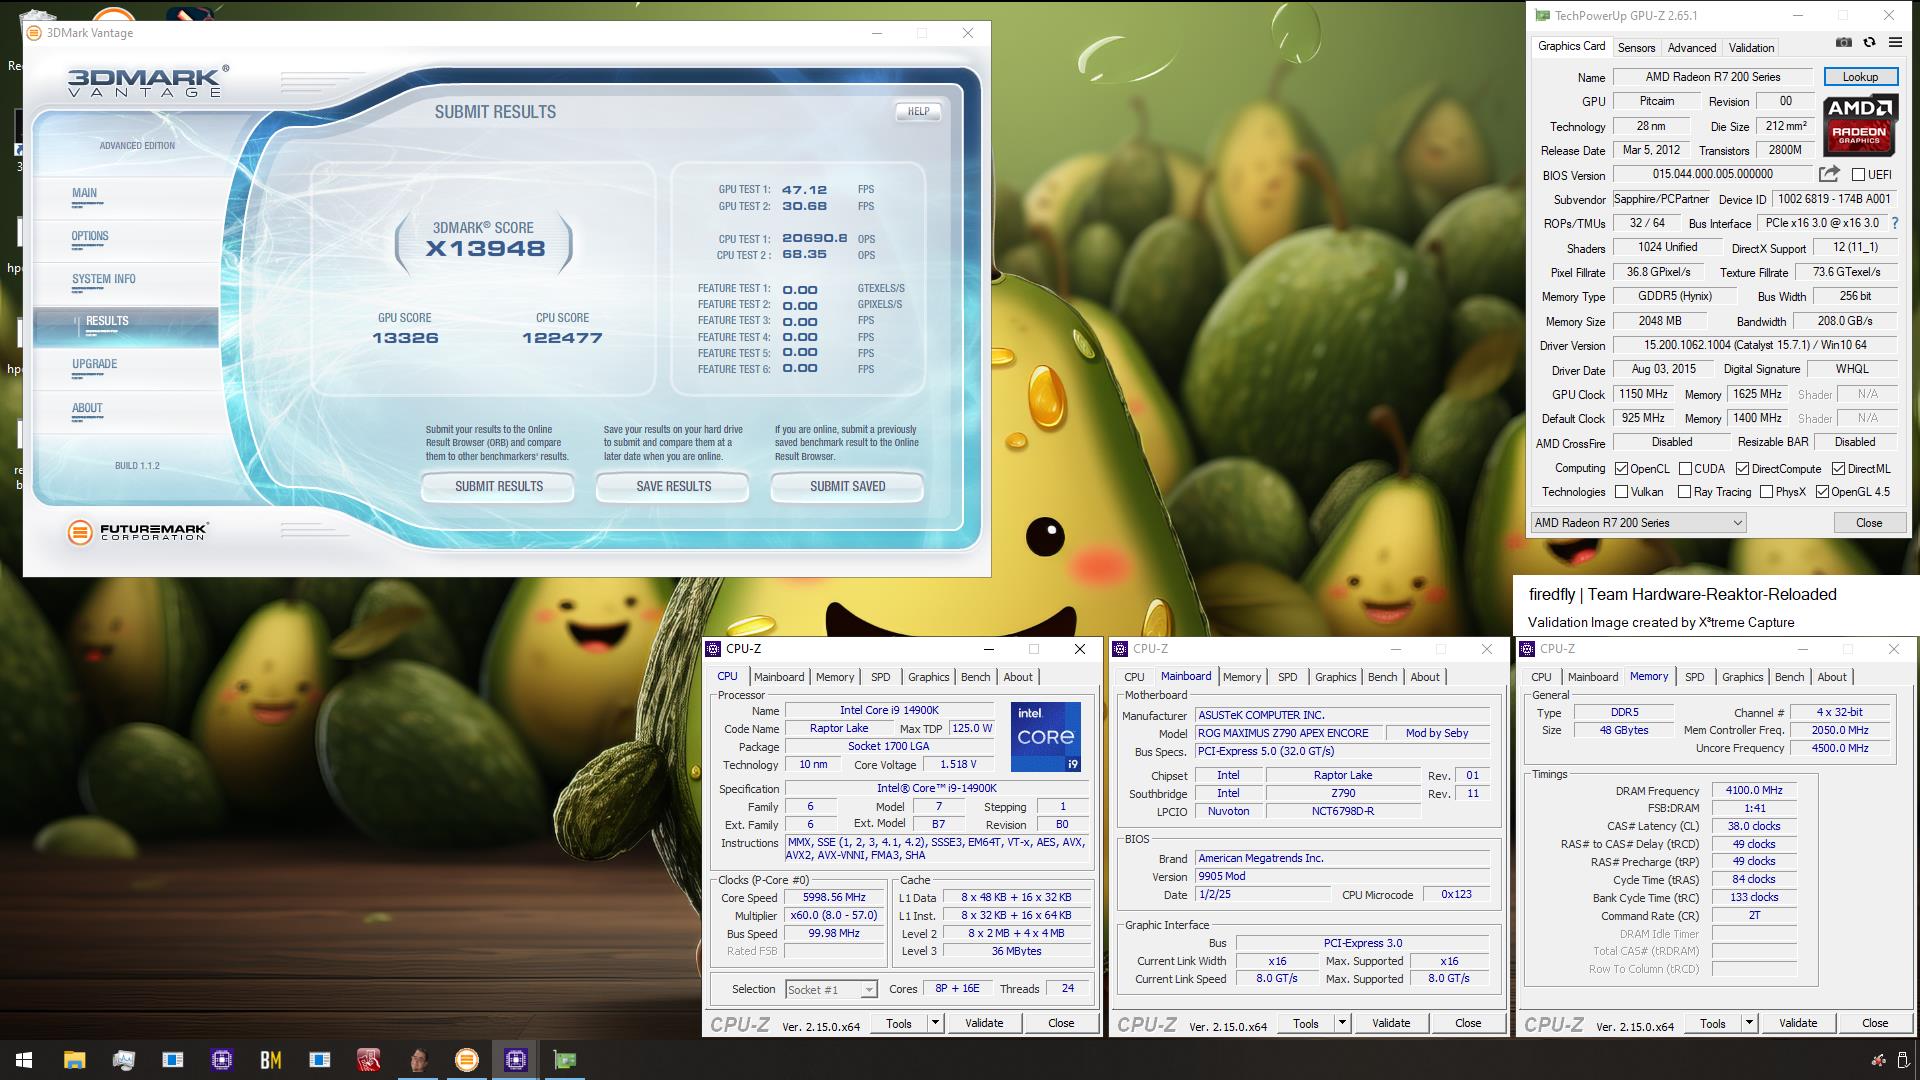The height and width of the screenshot is (1080, 1920).
Task: Click the GPU Clock 1150 MHz field
Action: click(x=1643, y=394)
